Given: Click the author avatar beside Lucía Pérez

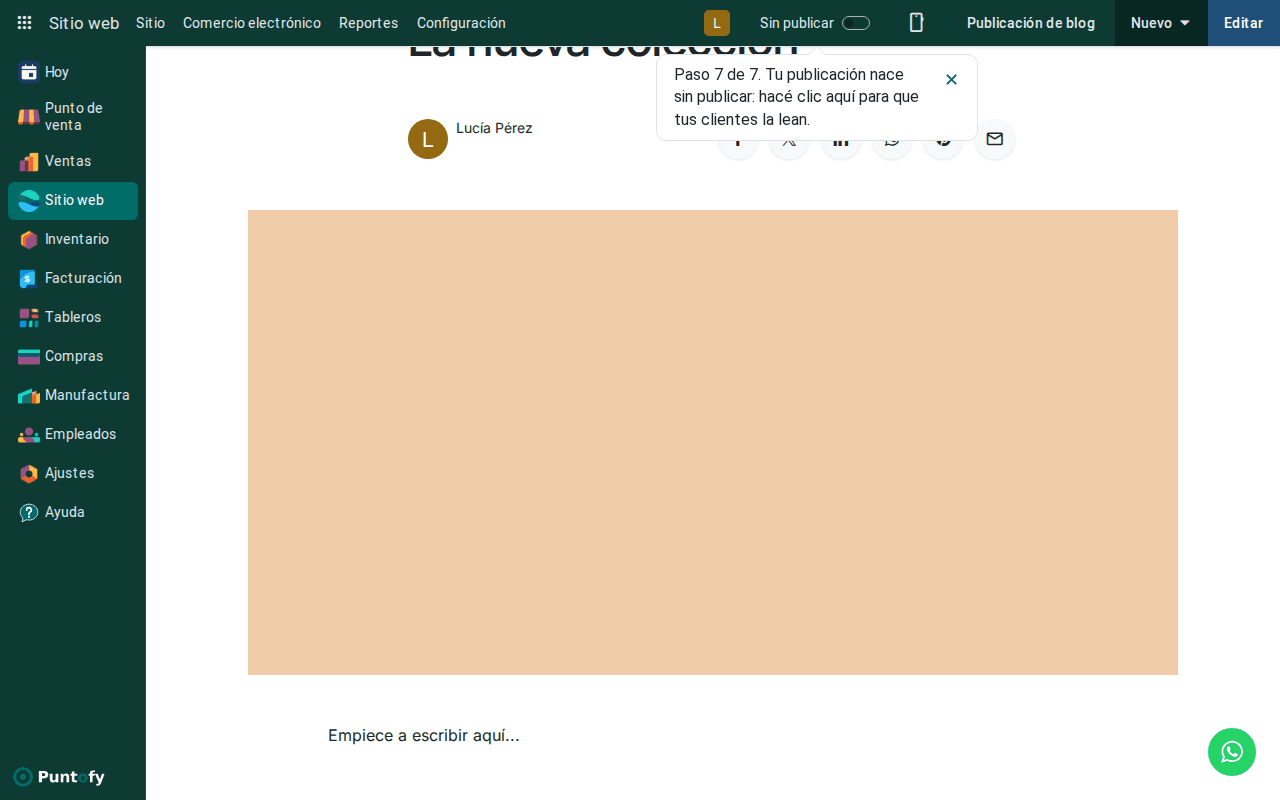Looking at the screenshot, I should click(428, 139).
